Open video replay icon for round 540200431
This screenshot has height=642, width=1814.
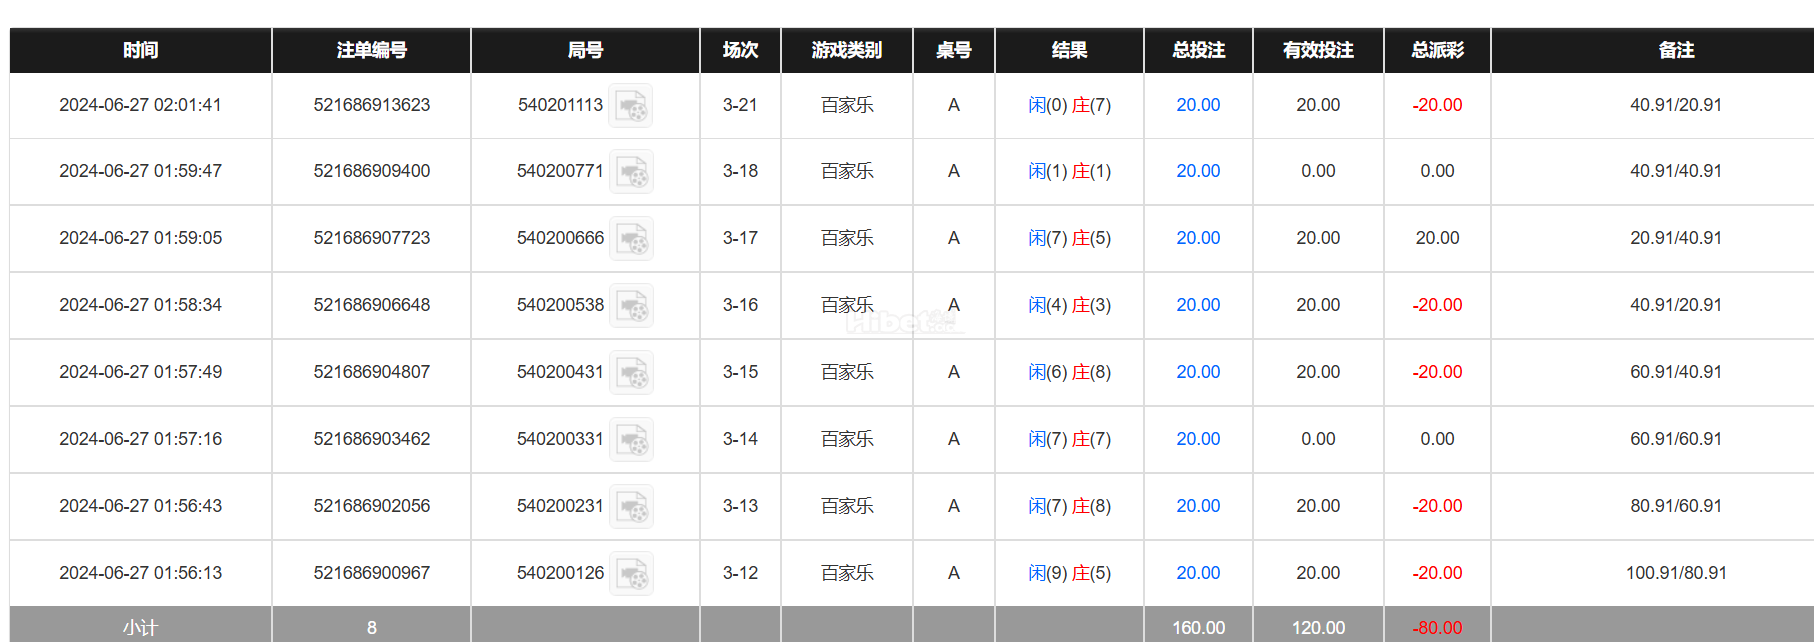pyautogui.click(x=631, y=372)
